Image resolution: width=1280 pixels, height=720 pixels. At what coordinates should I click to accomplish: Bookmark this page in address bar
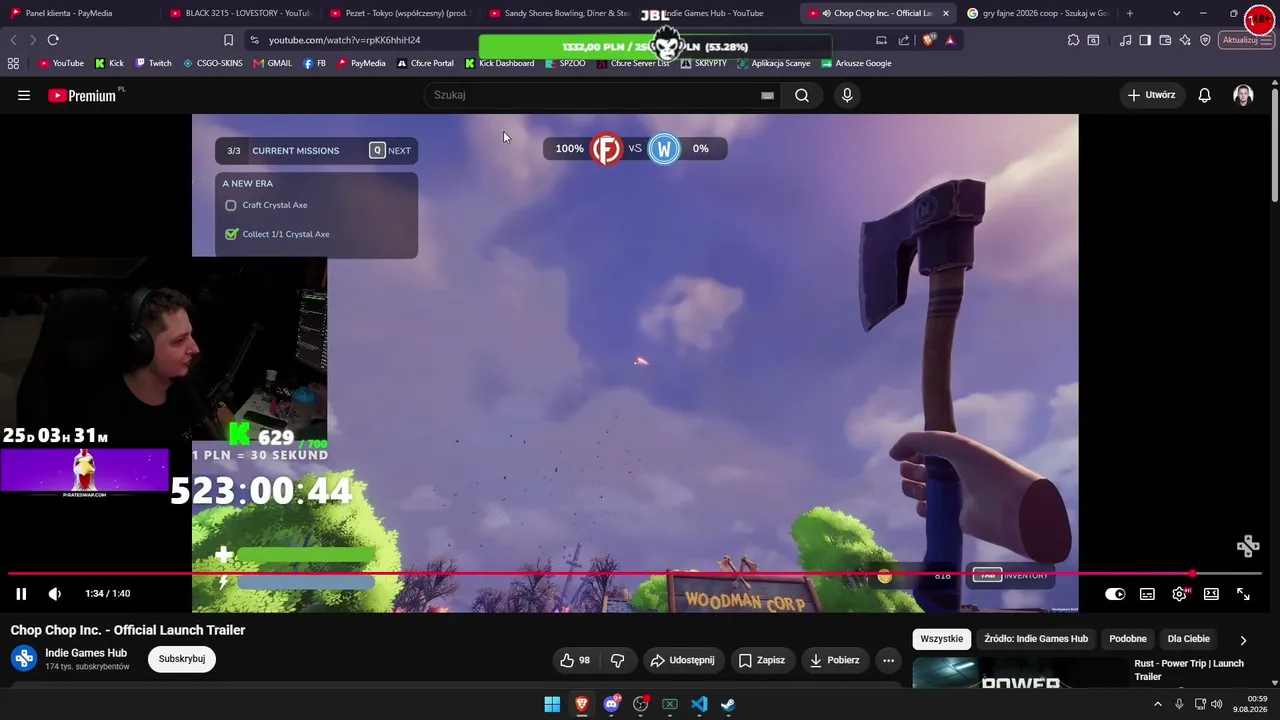tap(228, 40)
